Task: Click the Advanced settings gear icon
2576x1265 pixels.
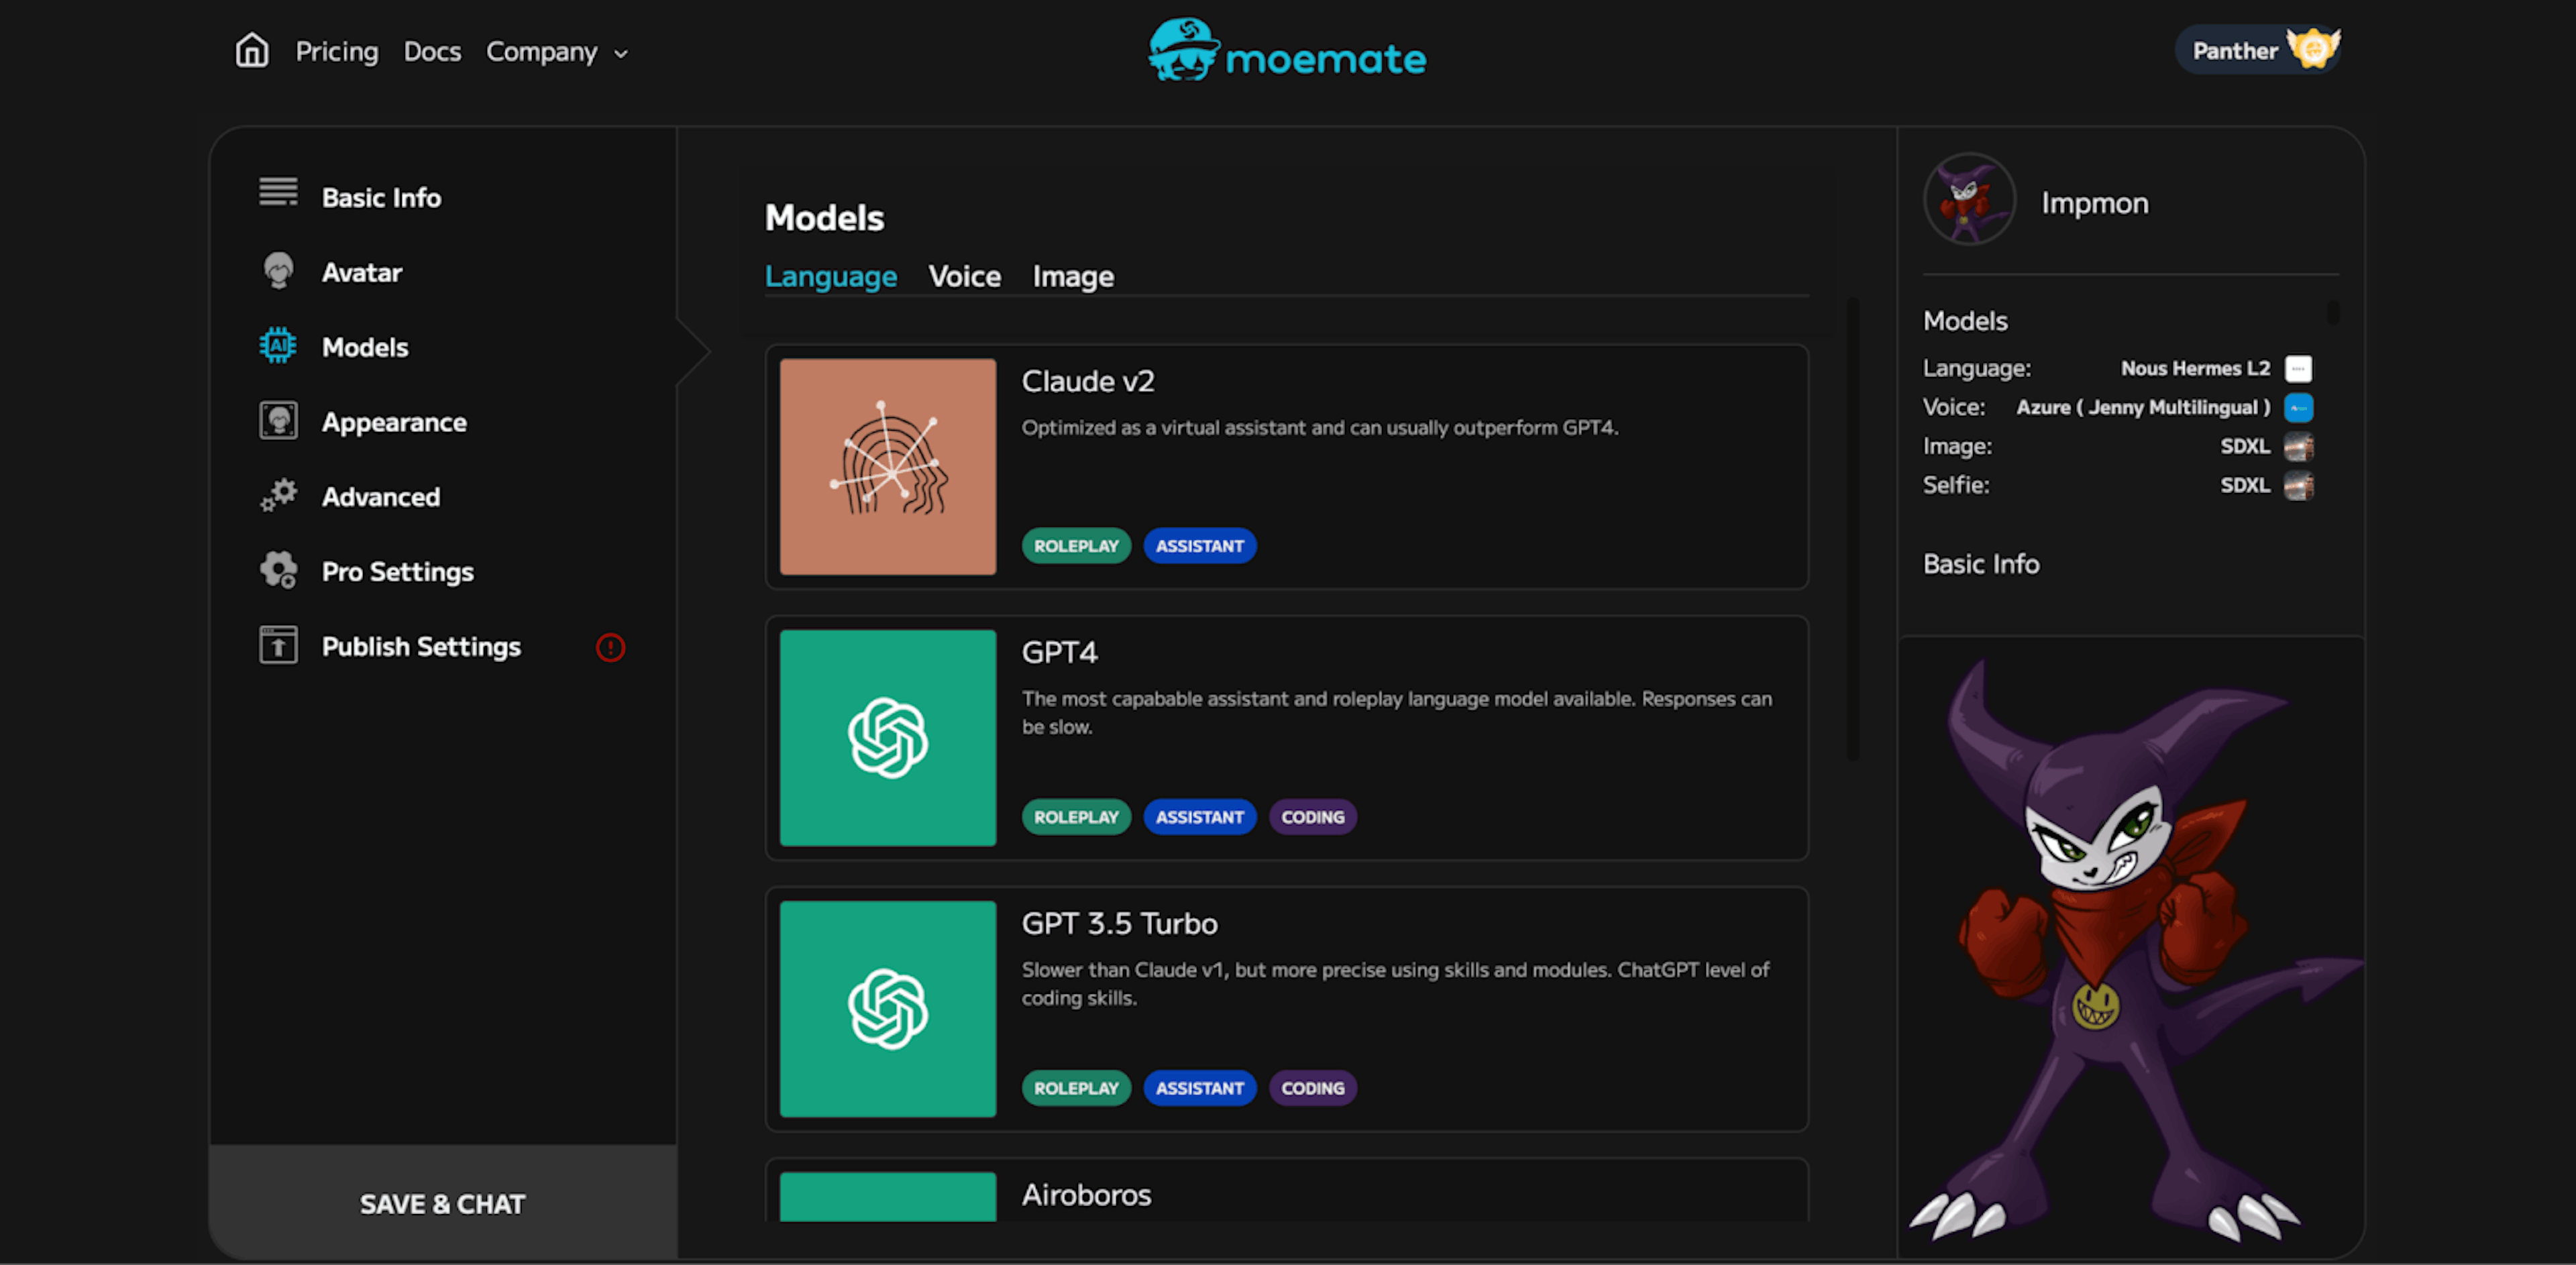Action: click(x=278, y=496)
